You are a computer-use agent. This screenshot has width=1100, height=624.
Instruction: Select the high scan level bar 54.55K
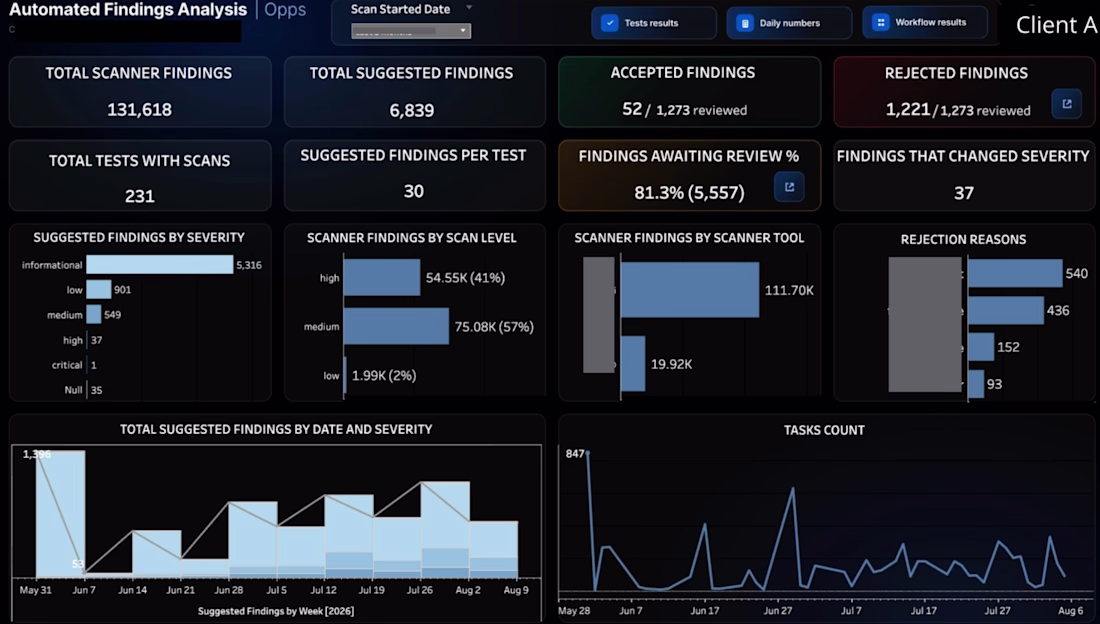click(382, 277)
